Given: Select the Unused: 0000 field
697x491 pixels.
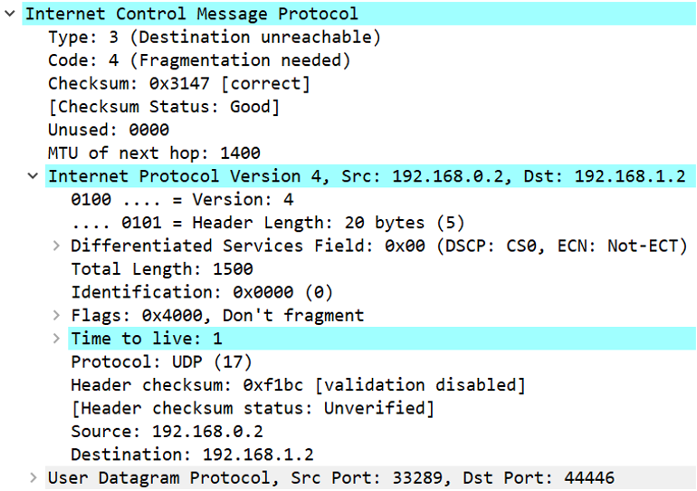Looking at the screenshot, I should (108, 130).
